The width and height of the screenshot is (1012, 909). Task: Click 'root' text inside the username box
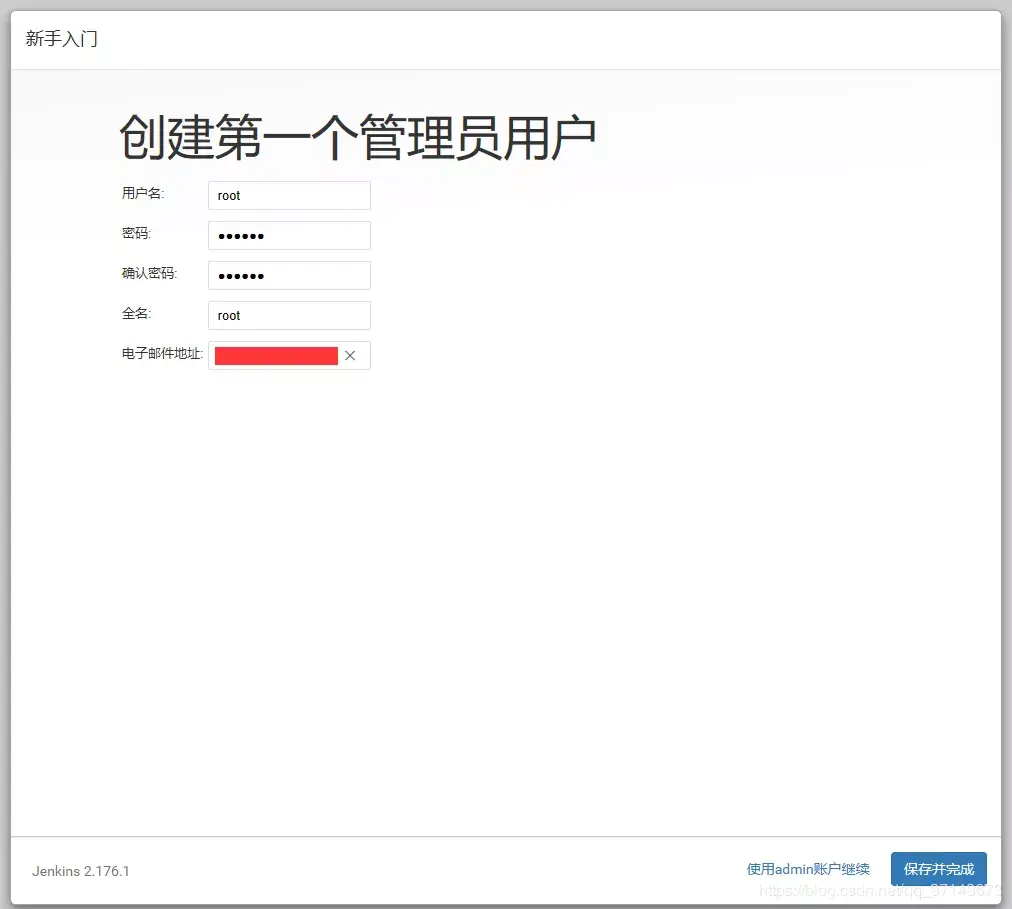pyautogui.click(x=228, y=195)
